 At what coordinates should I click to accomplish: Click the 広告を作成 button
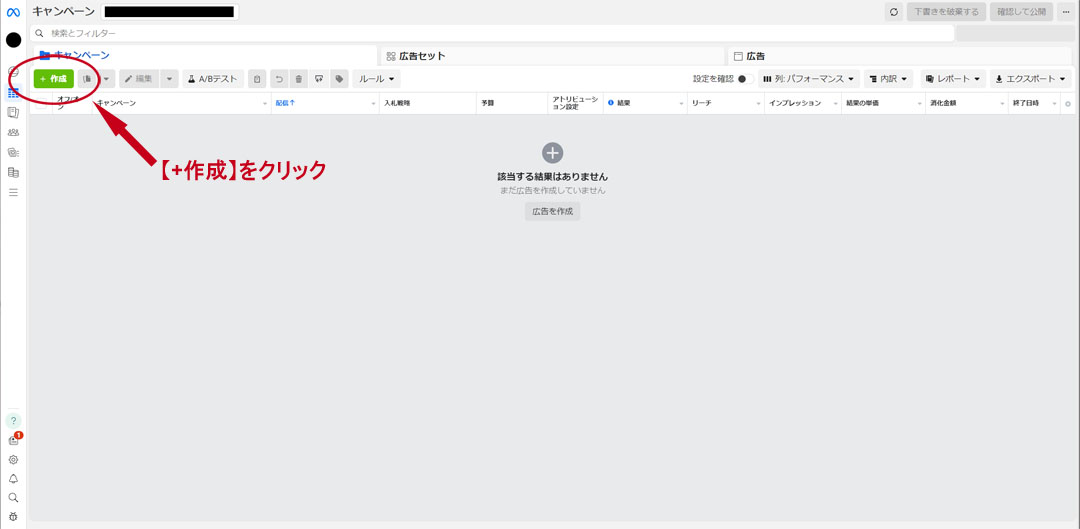point(552,211)
